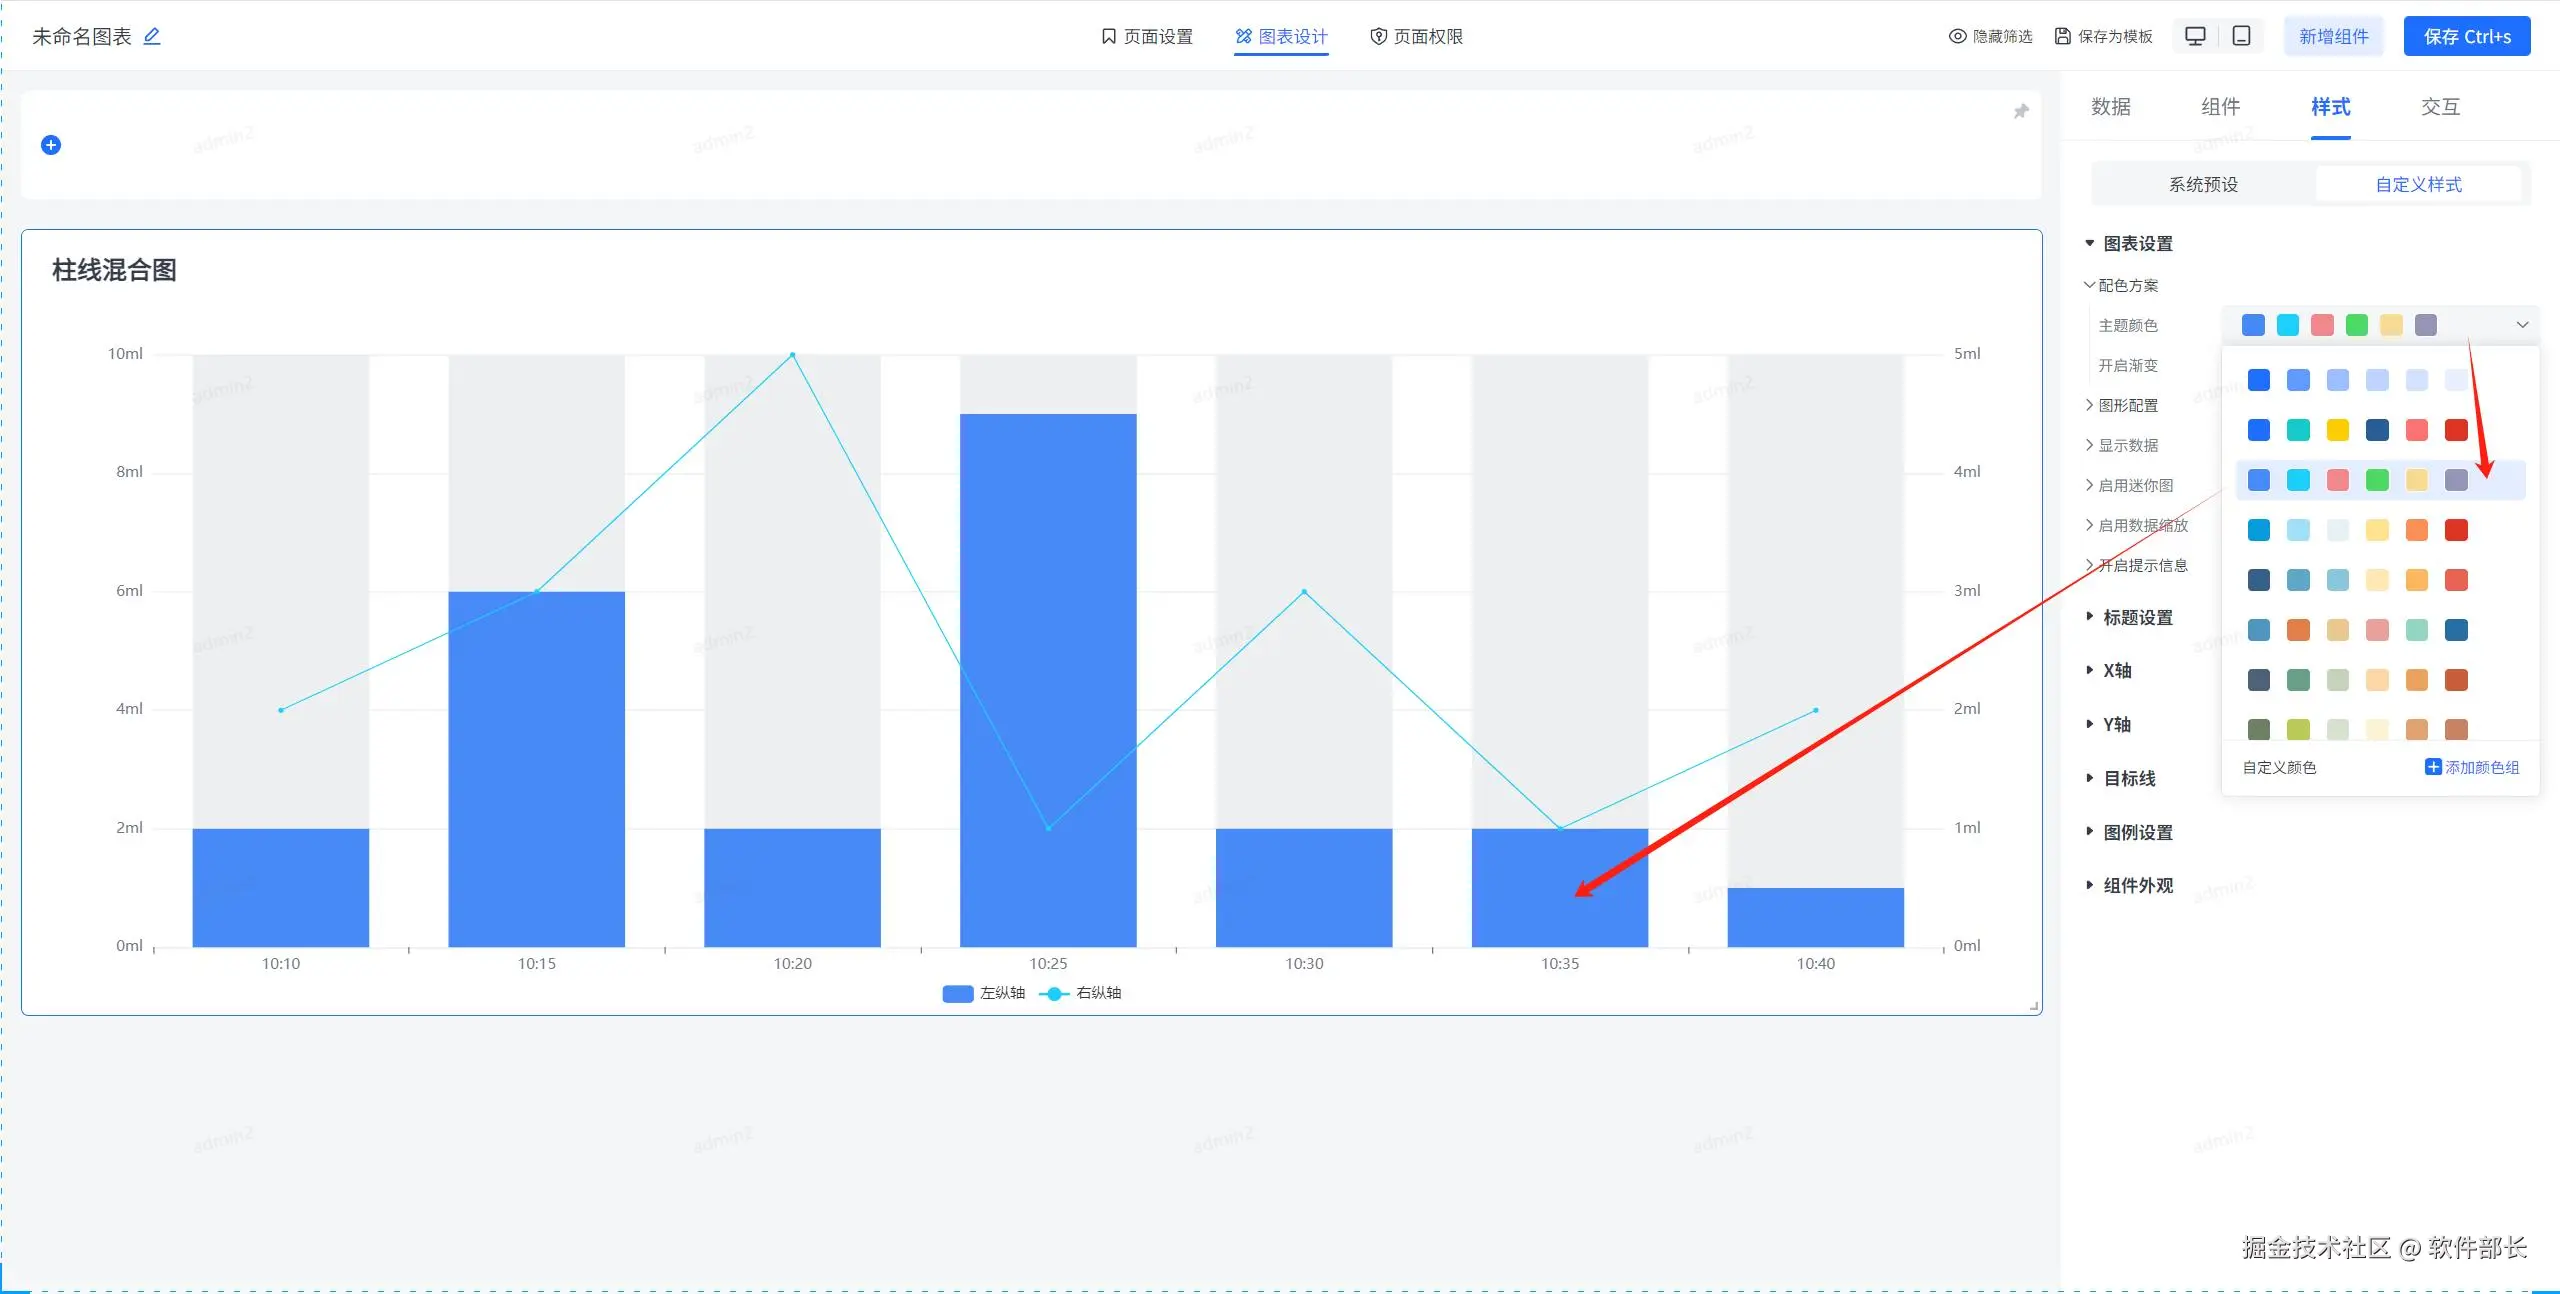Toggle the 右纵轴 legend series
Image resolution: width=2560 pixels, height=1294 pixels.
click(1081, 993)
